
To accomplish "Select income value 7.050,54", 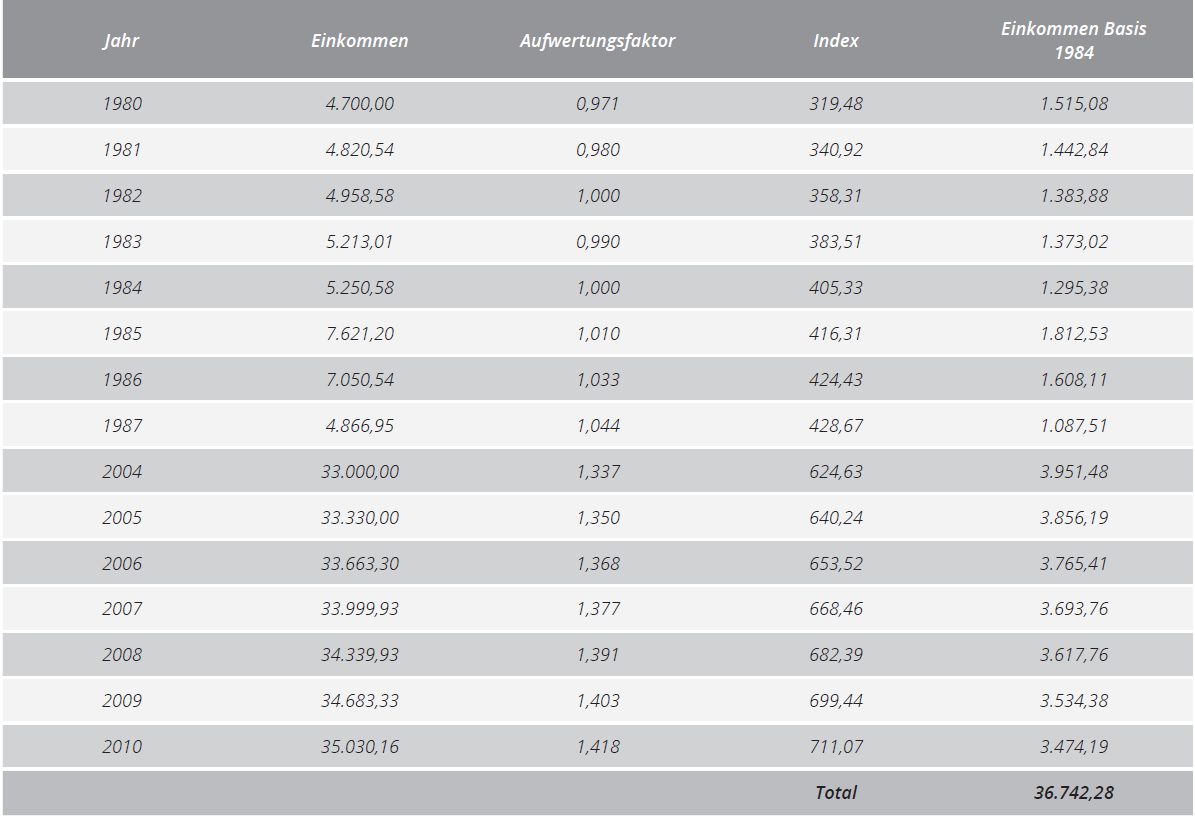I will [x=360, y=380].
